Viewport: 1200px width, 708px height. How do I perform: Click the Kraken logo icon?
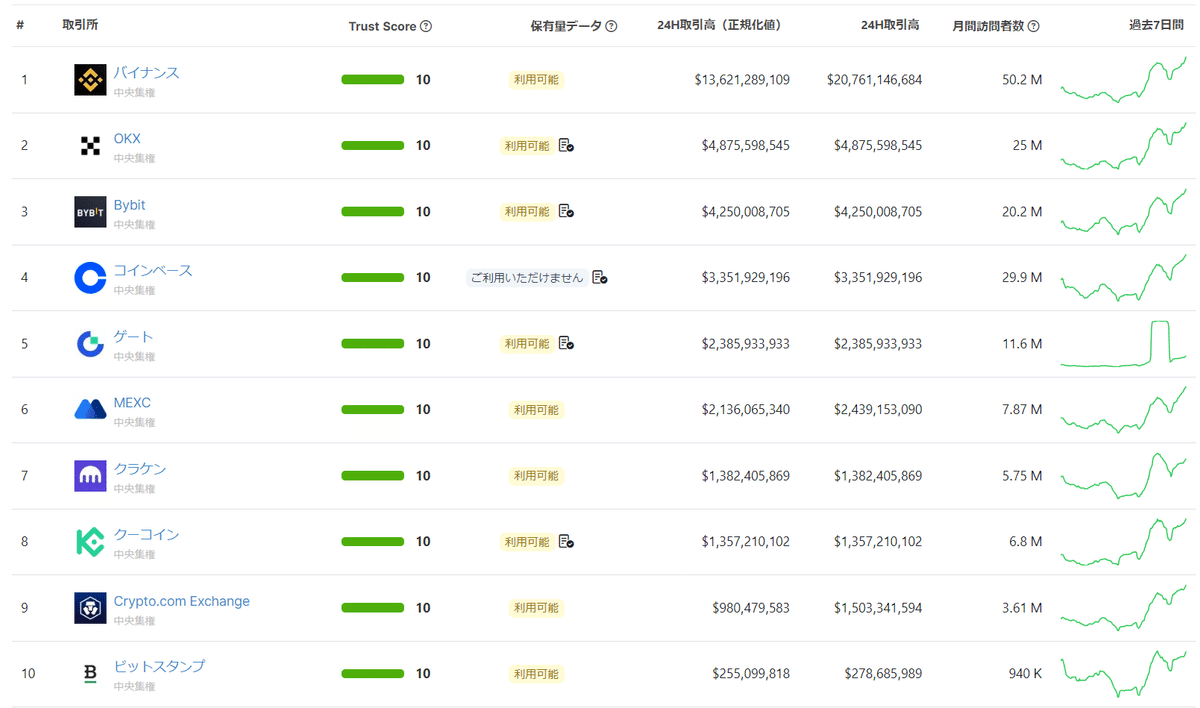click(88, 475)
